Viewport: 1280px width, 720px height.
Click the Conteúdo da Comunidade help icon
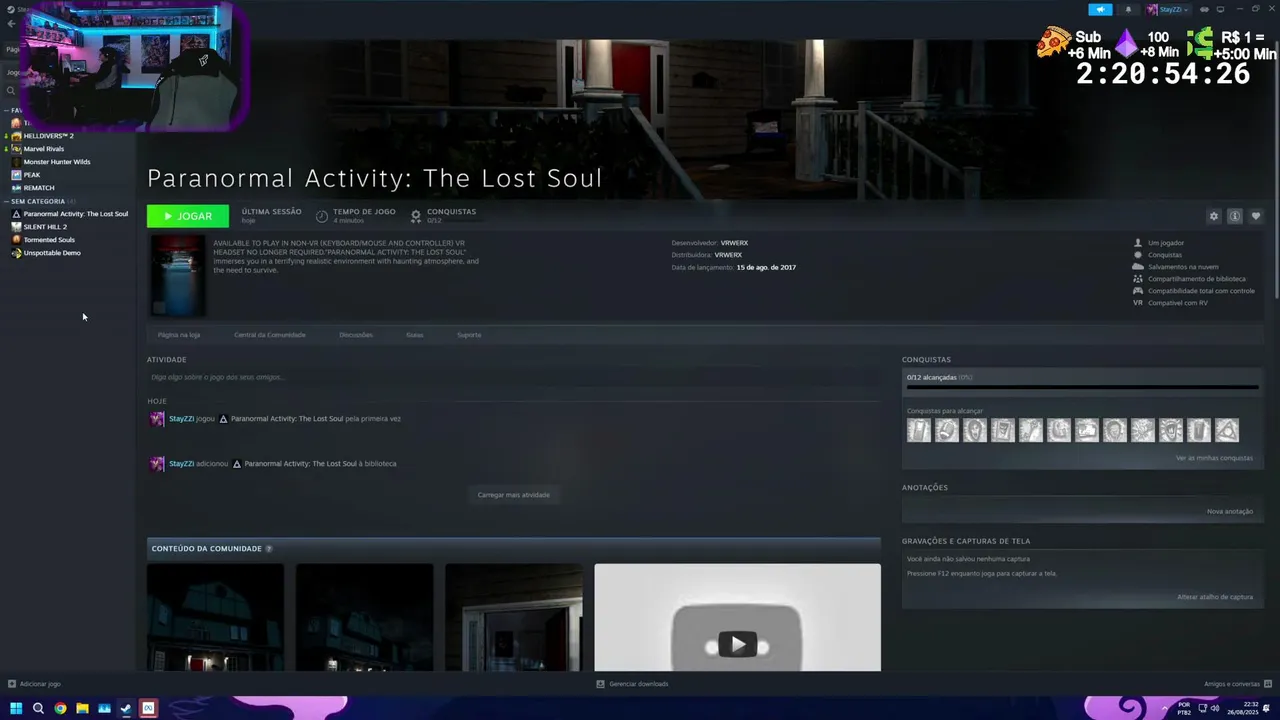point(268,549)
